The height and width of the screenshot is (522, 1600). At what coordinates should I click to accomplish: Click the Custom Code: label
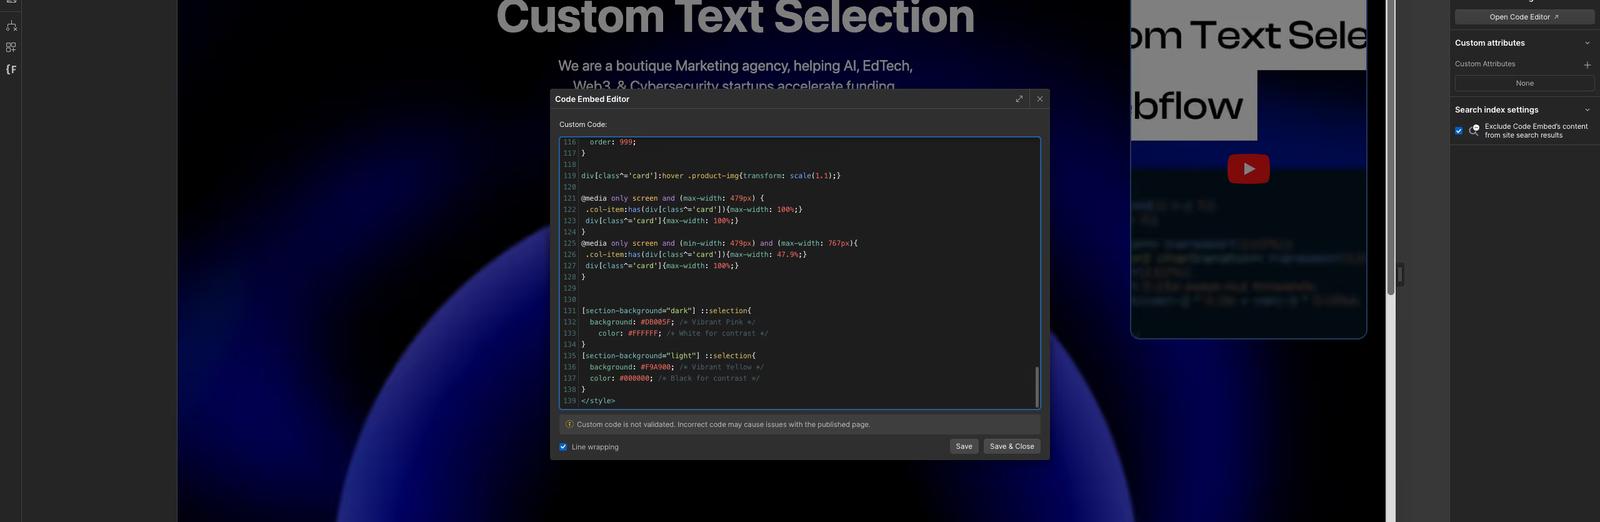point(583,125)
